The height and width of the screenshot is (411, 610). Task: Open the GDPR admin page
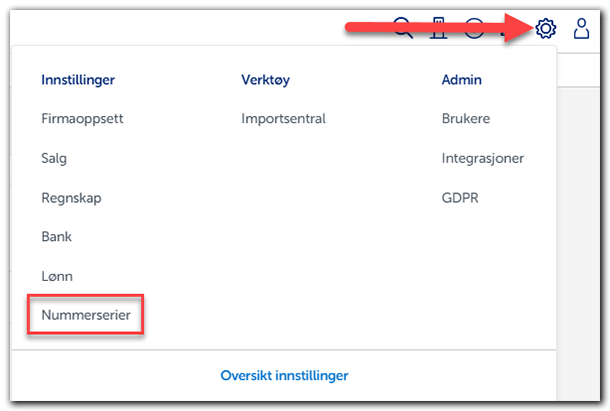(x=460, y=198)
